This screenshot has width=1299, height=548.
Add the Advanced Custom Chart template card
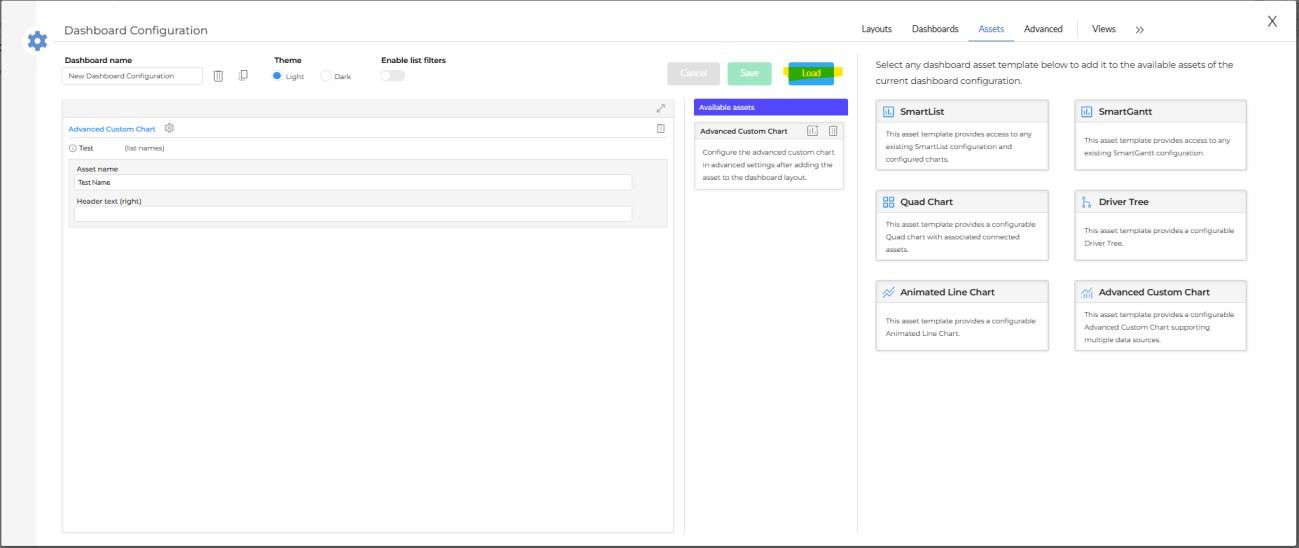tap(1160, 315)
